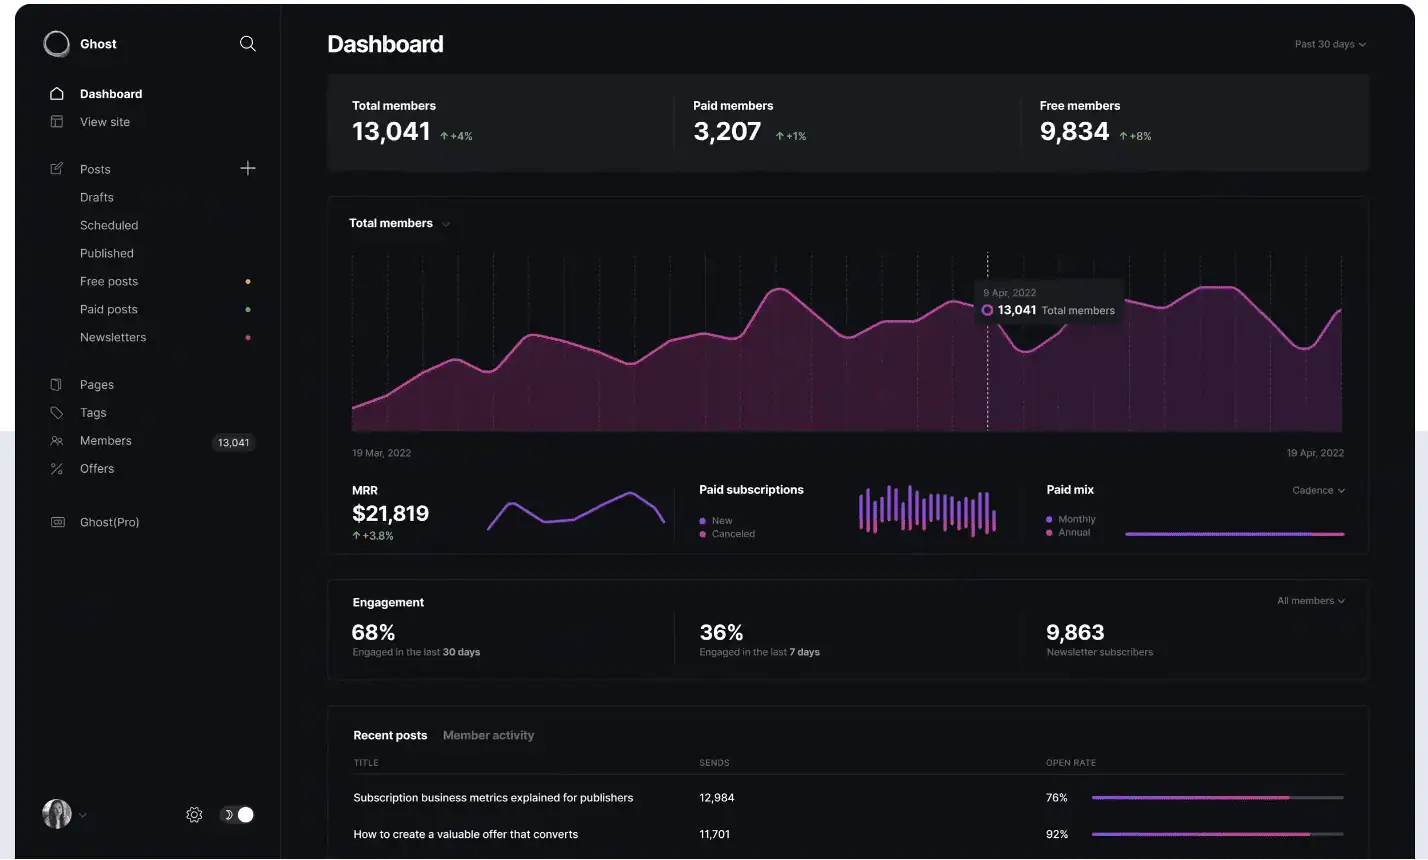This screenshot has width=1428, height=860.
Task: Click the 92% open rate progress bar
Action: pos(1217,834)
